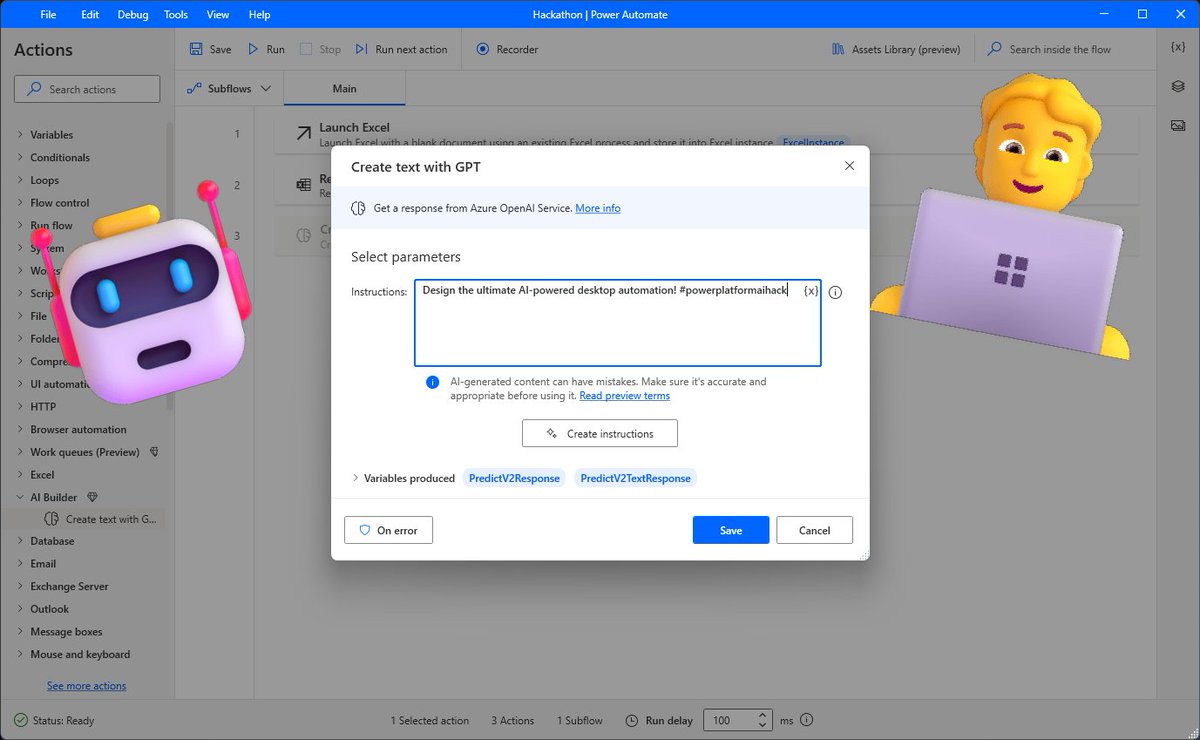Viewport: 1200px width, 740px height.
Task: Click the Run delay info icon
Action: (x=807, y=720)
